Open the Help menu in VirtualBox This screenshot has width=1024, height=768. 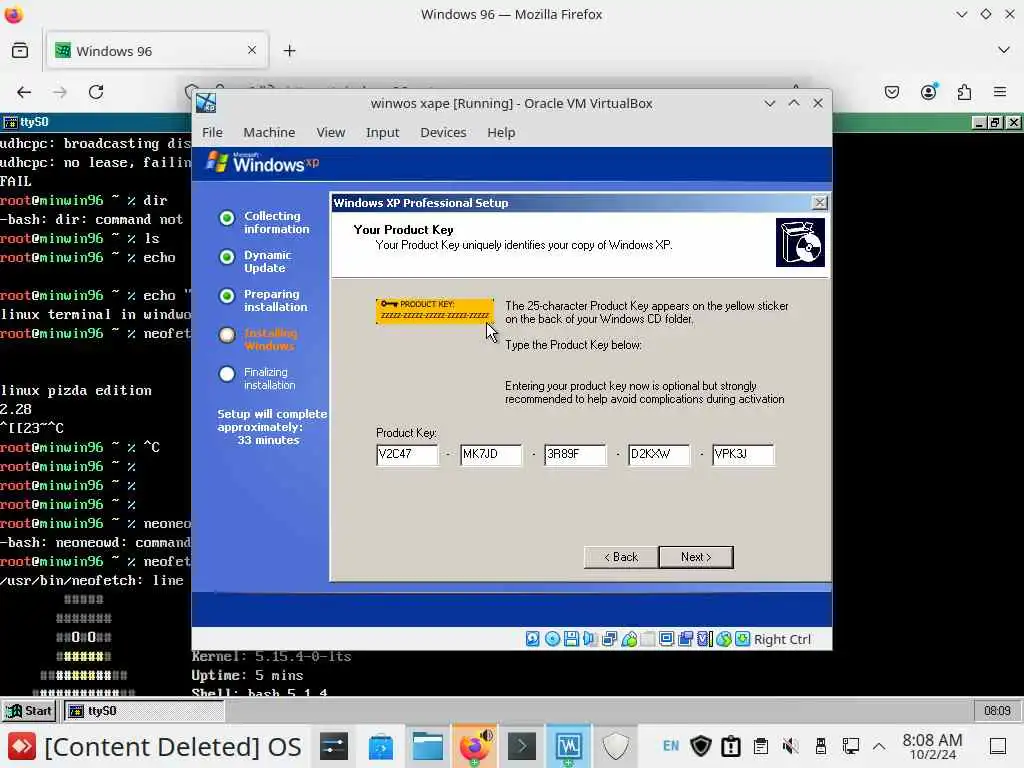tap(501, 132)
